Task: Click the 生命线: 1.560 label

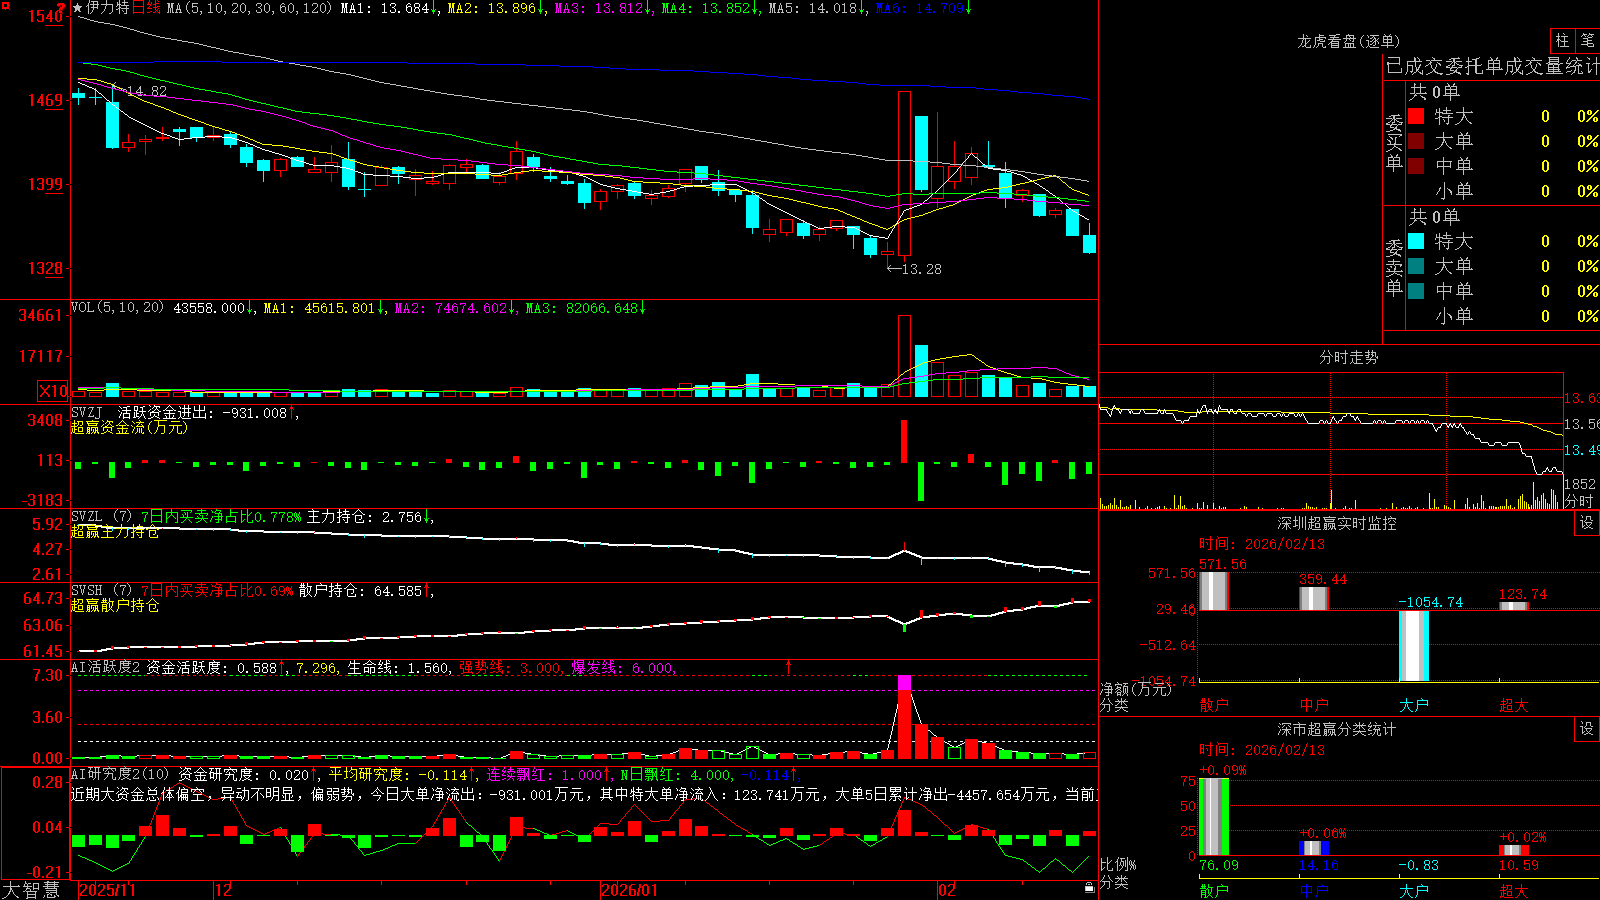Action: click(x=397, y=667)
